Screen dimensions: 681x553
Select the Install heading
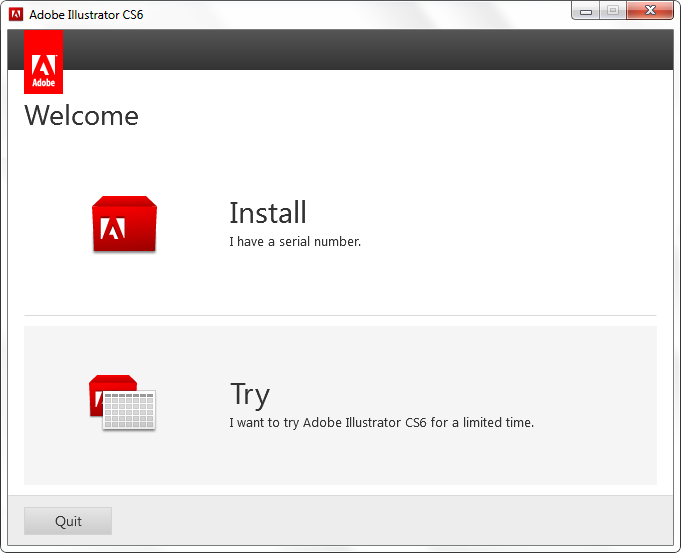[x=267, y=213]
